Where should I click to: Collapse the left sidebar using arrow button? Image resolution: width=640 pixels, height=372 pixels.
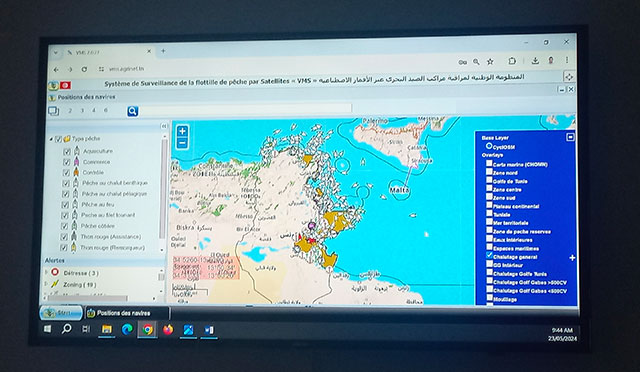point(164,126)
